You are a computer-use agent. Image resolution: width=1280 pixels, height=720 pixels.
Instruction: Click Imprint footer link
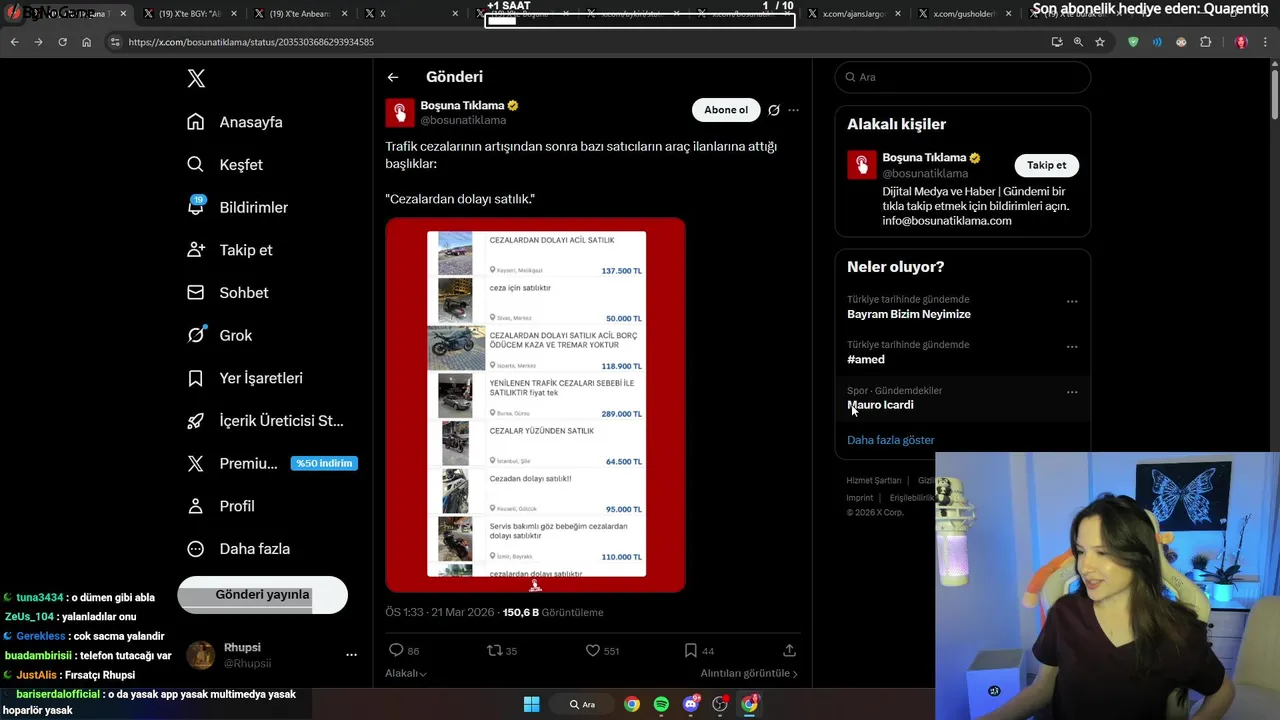click(x=860, y=498)
